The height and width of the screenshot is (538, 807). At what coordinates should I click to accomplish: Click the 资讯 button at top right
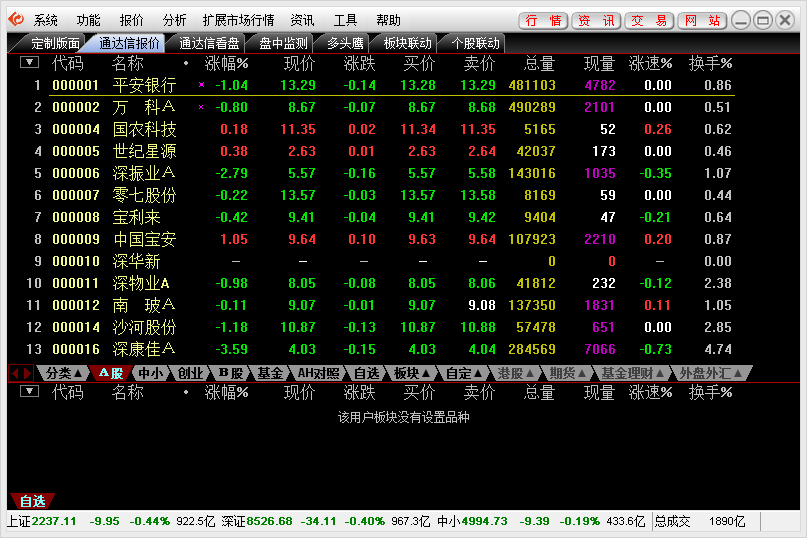pyautogui.click(x=596, y=21)
